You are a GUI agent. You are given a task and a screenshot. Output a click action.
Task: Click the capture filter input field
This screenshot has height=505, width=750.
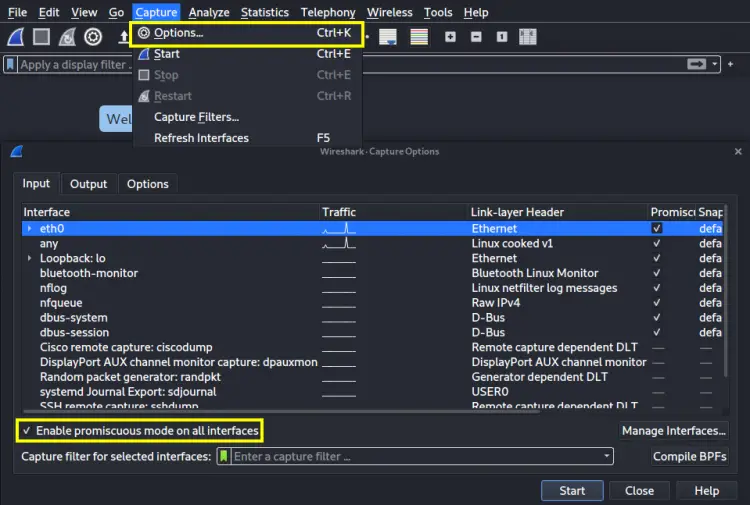415,456
